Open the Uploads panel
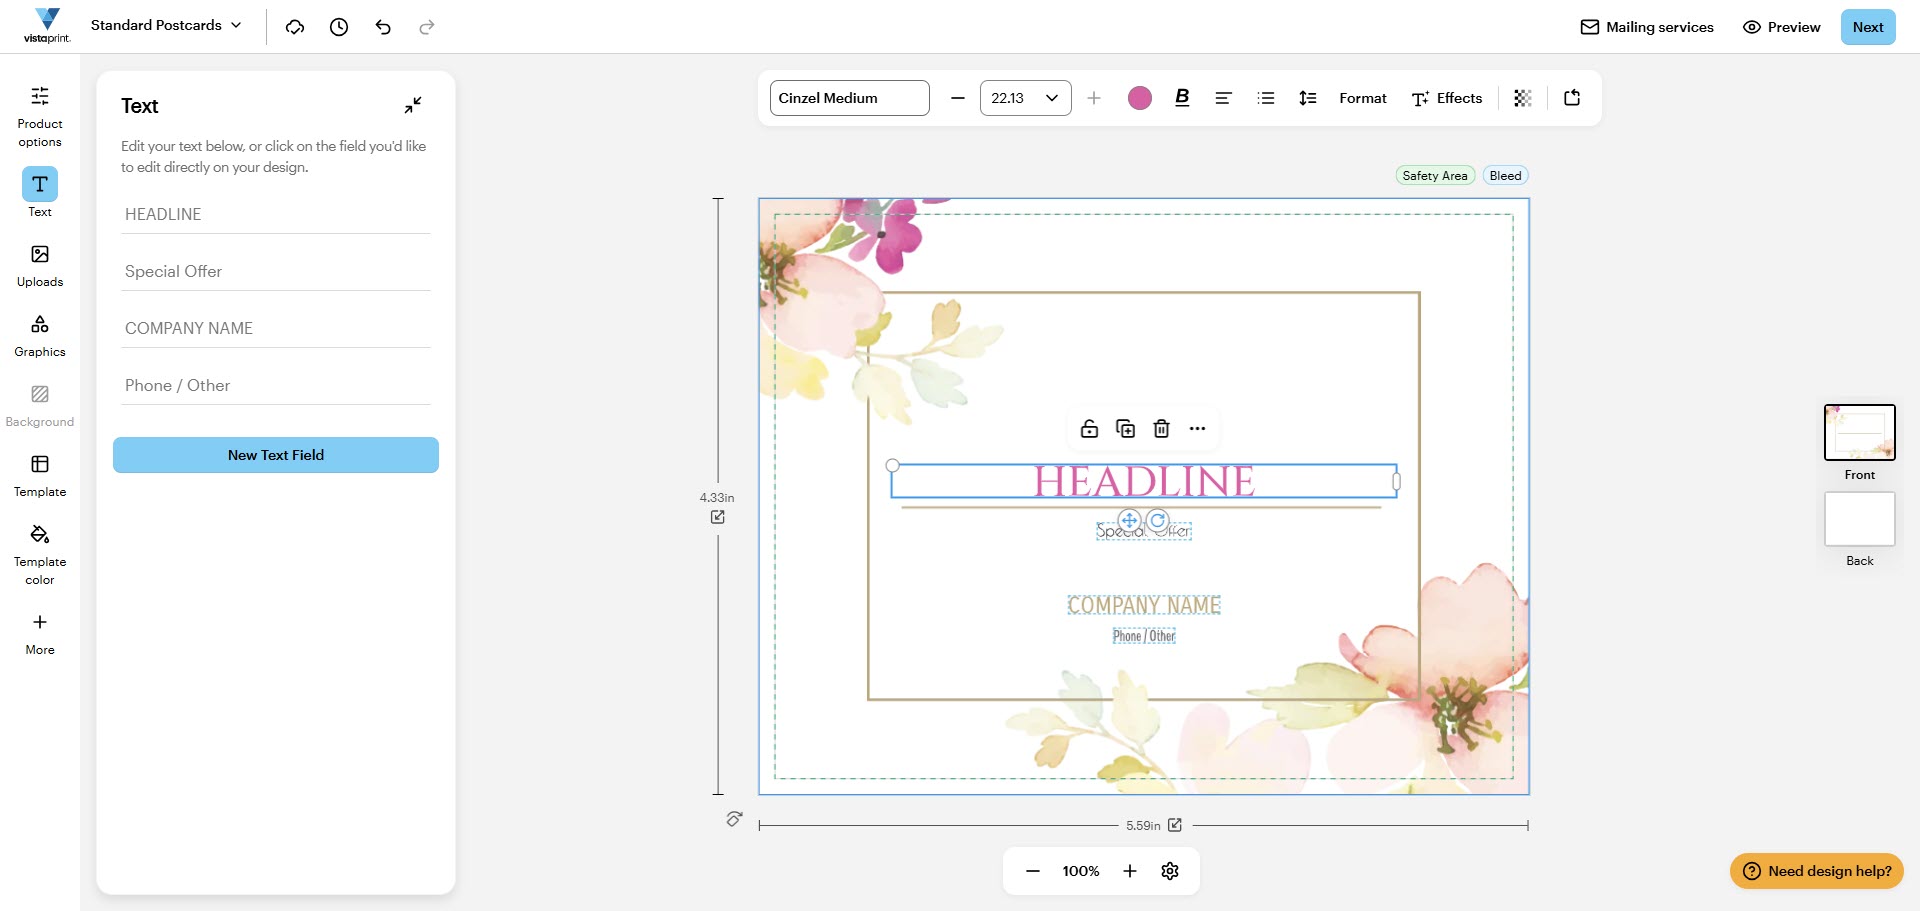The width and height of the screenshot is (1920, 911). [x=40, y=266]
